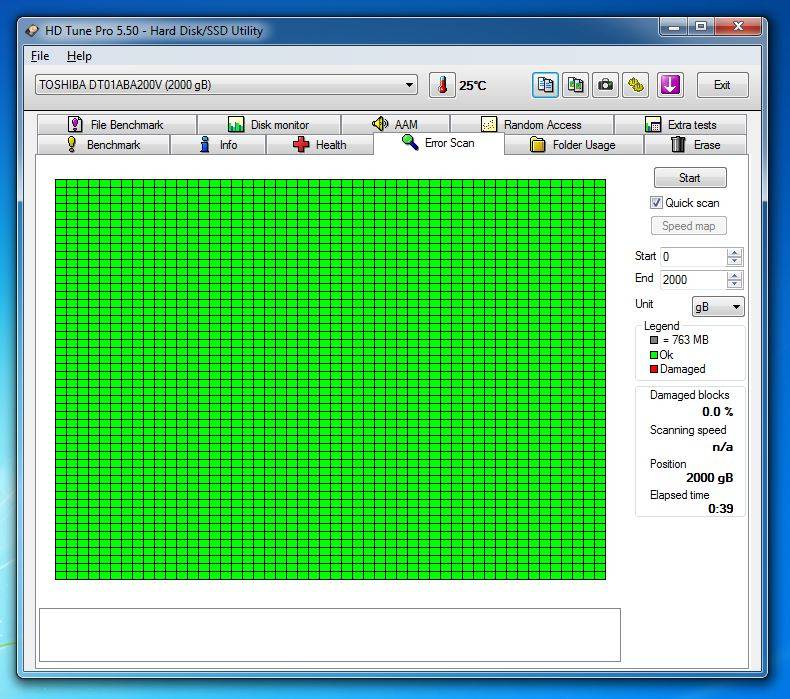Image resolution: width=790 pixels, height=699 pixels.
Task: Click the red Damaged legend swatch
Action: point(654,369)
